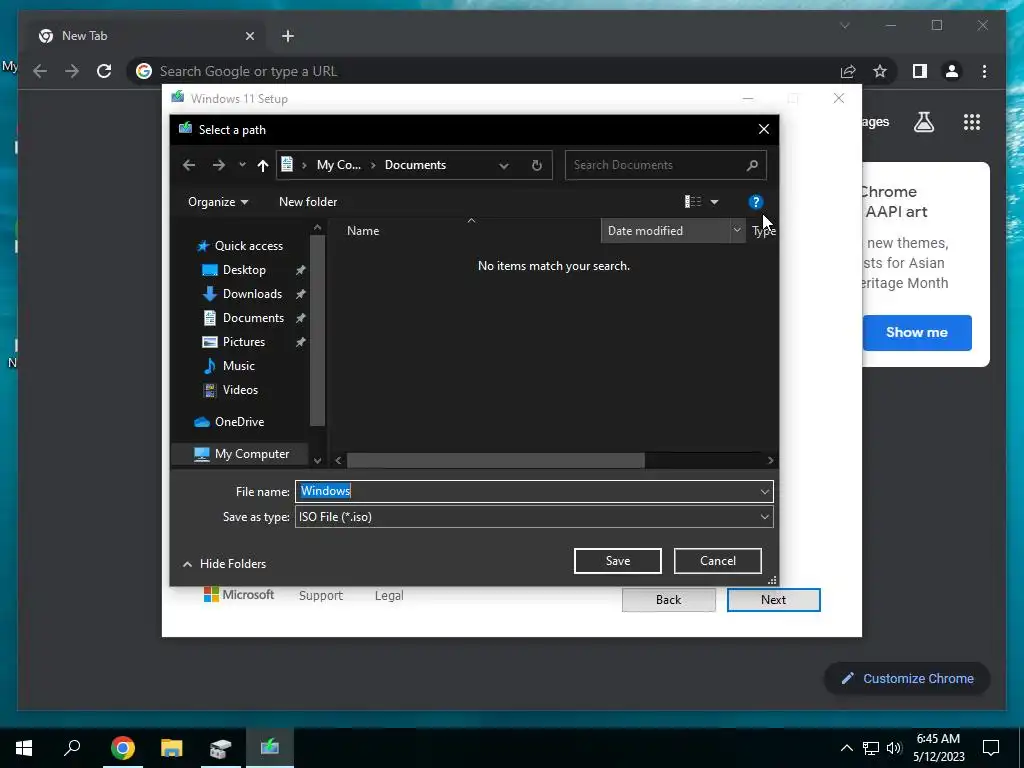This screenshot has height=768, width=1024.
Task: Open the Legal link in Setup
Action: coord(389,596)
